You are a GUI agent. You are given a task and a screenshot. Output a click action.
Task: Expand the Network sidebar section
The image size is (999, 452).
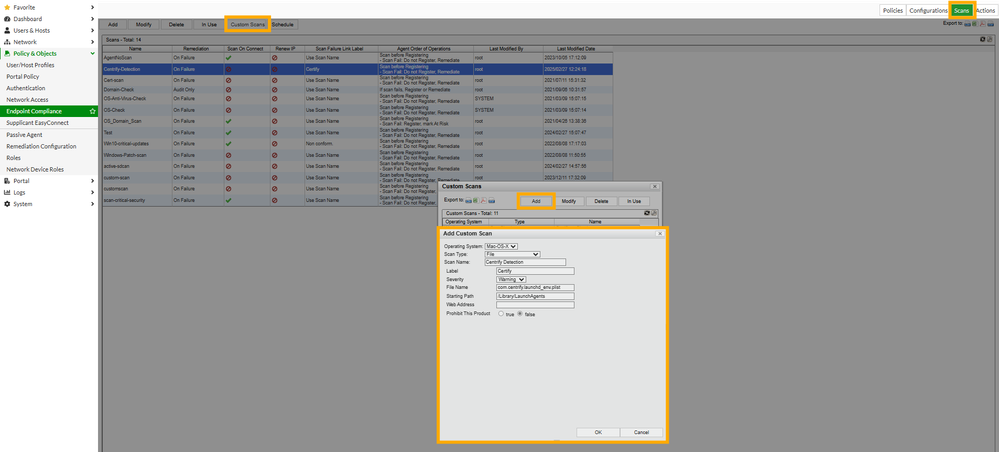[92, 41]
